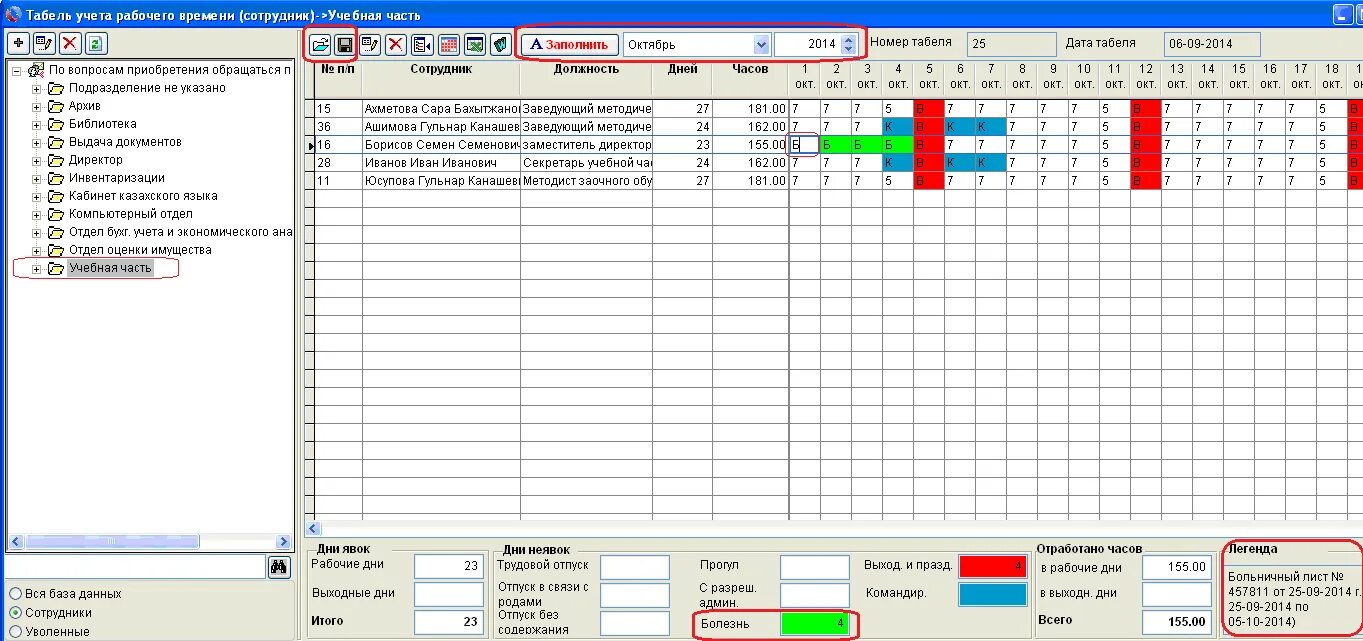The height and width of the screenshot is (641, 1363).
Task: Click the search text field by the binoculars
Action: [x=135, y=567]
